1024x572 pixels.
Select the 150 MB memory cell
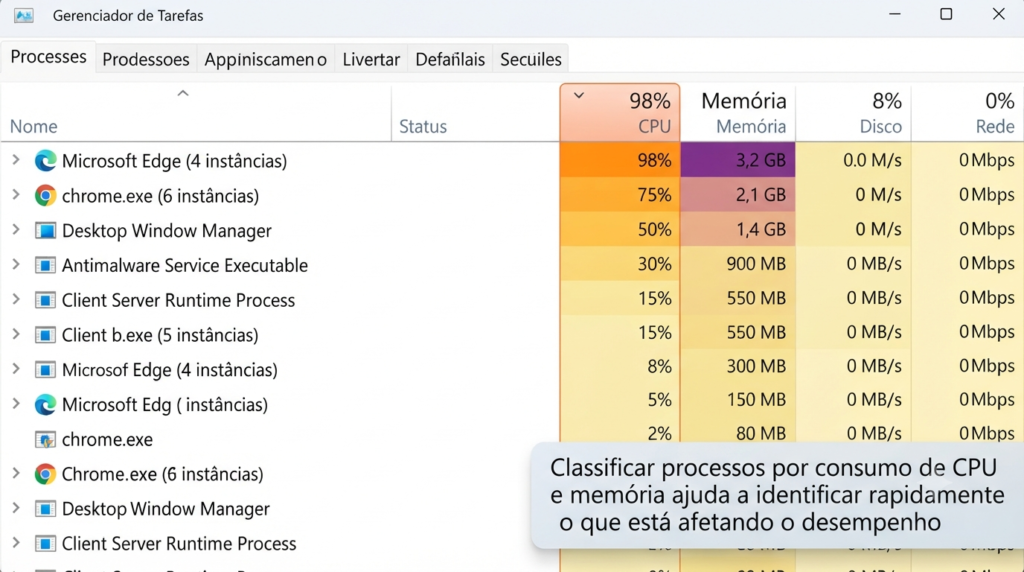pyautogui.click(x=738, y=400)
